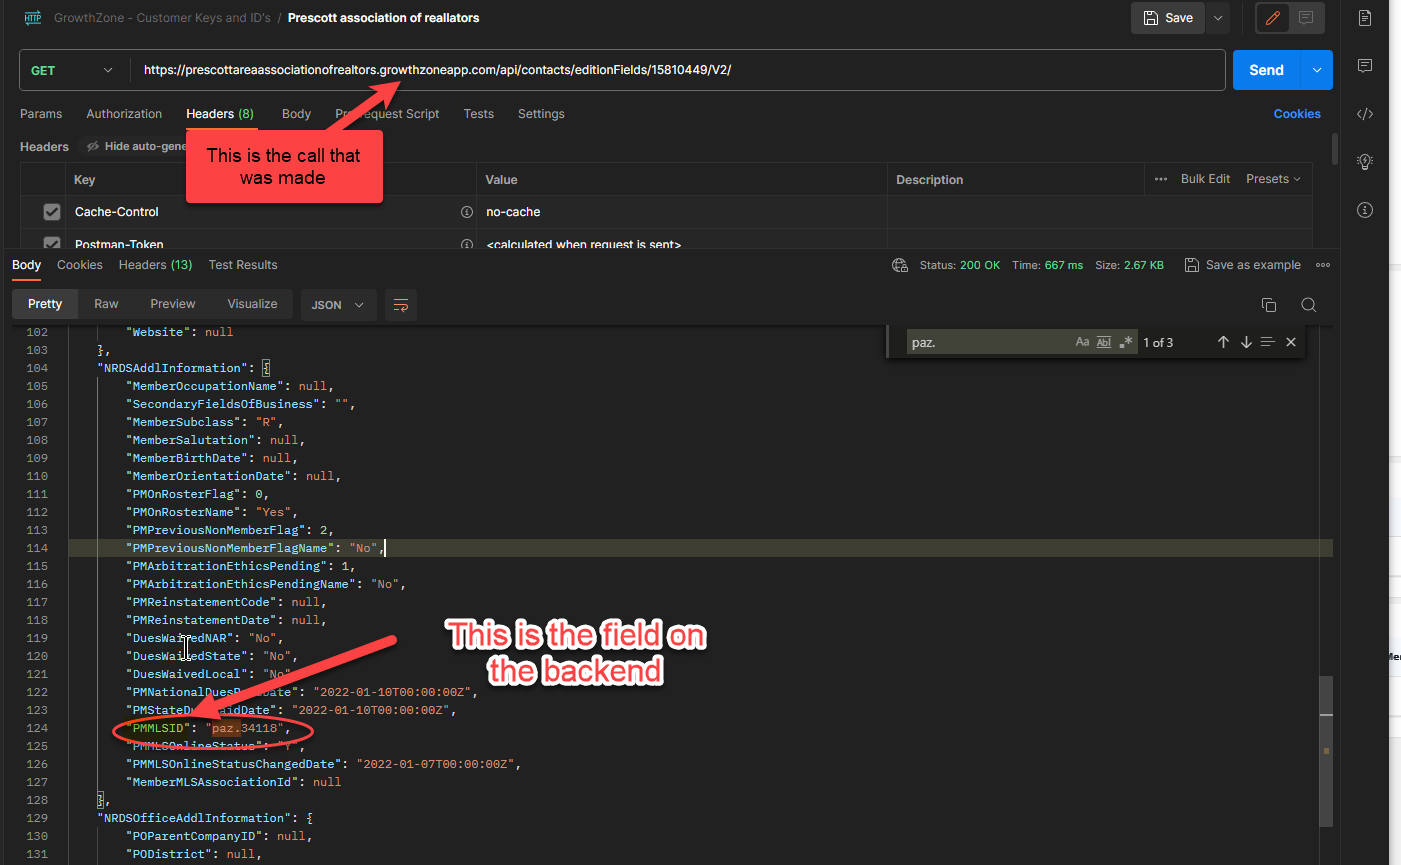Toggle regex option in find box
1401x865 pixels.
tap(1126, 342)
